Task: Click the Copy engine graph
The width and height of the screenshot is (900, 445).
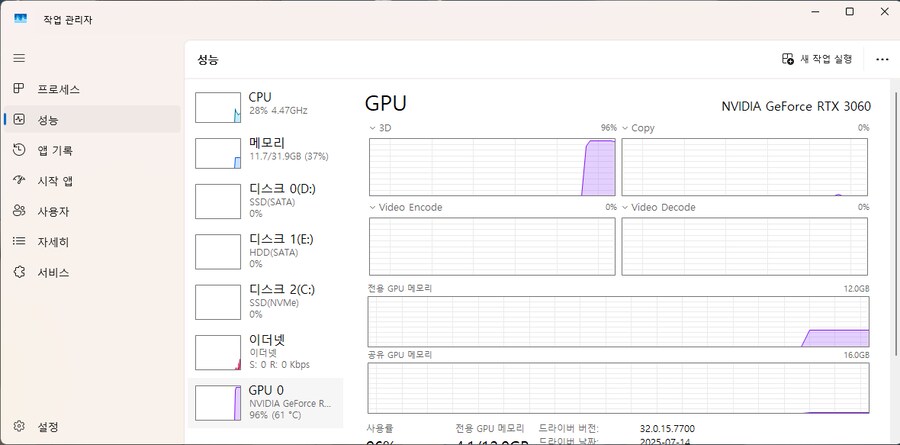Action: click(744, 167)
